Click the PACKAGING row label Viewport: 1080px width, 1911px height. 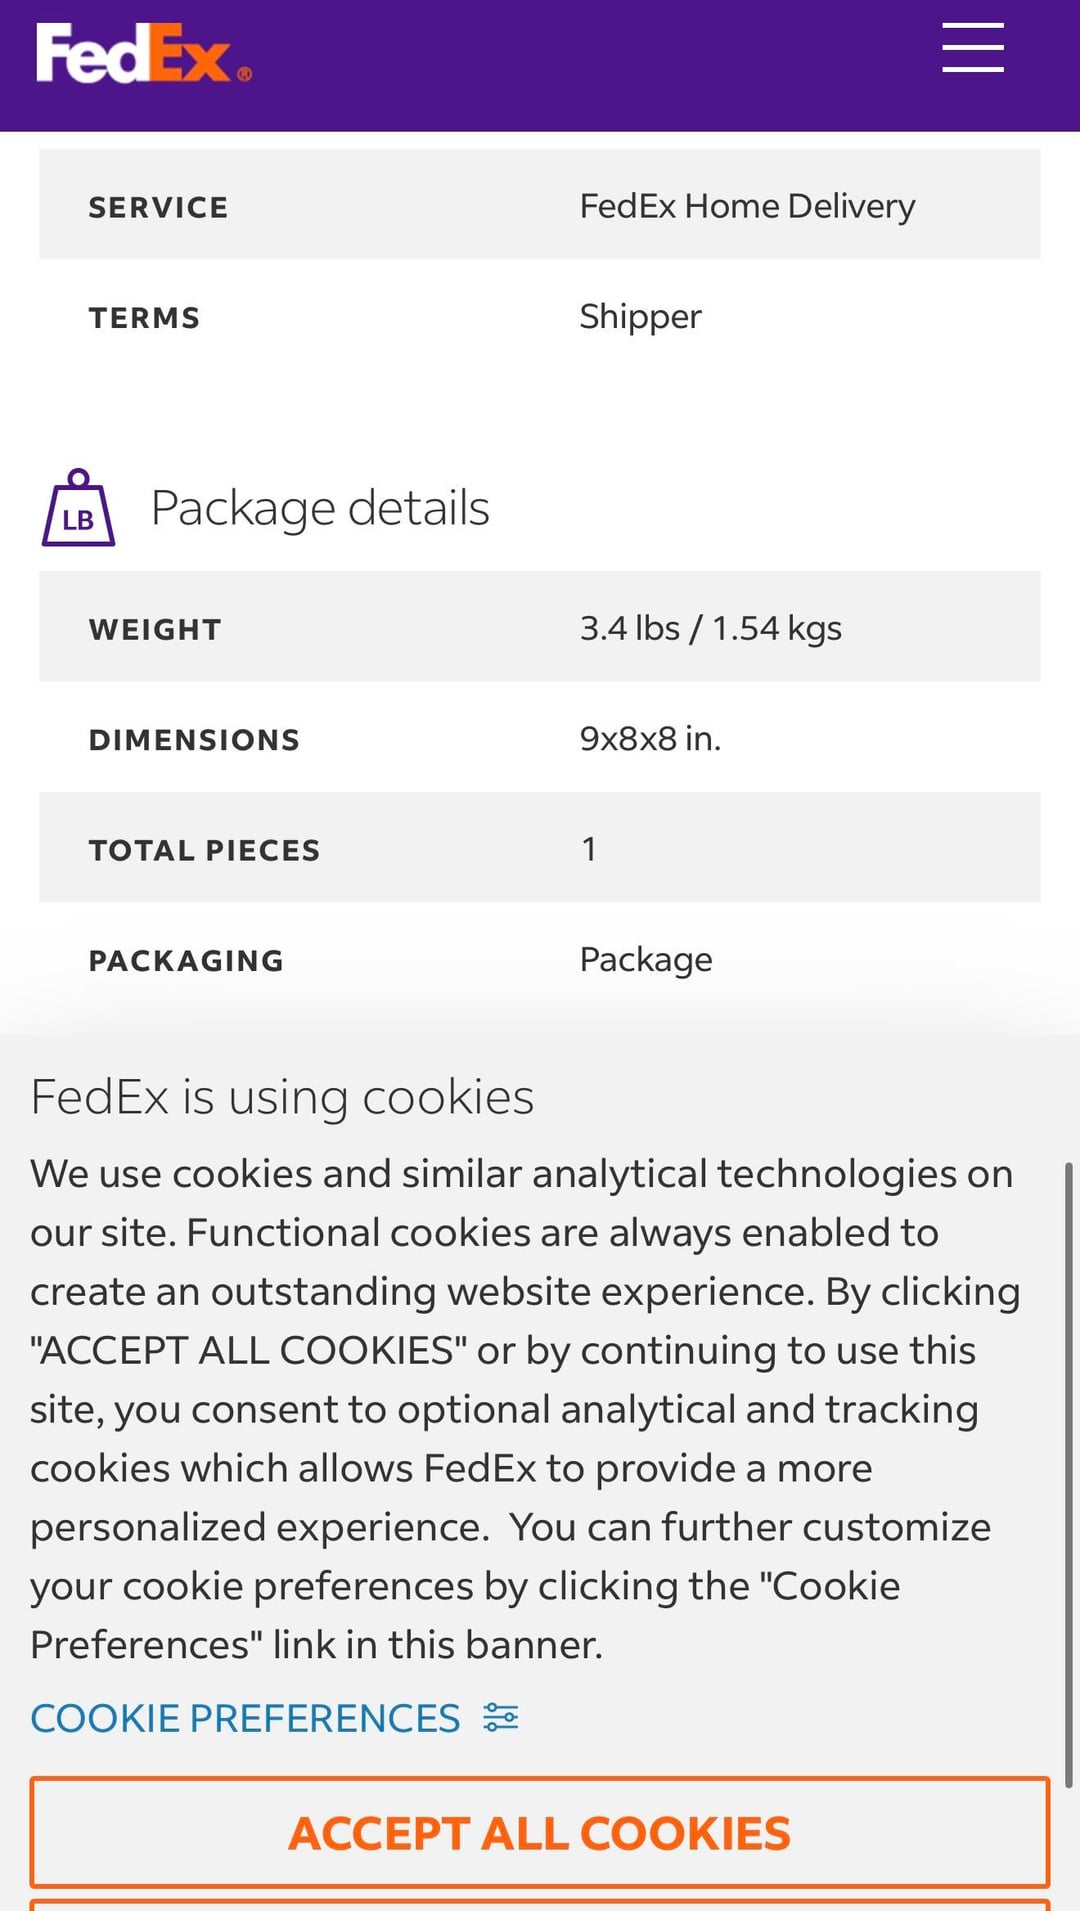186,961
